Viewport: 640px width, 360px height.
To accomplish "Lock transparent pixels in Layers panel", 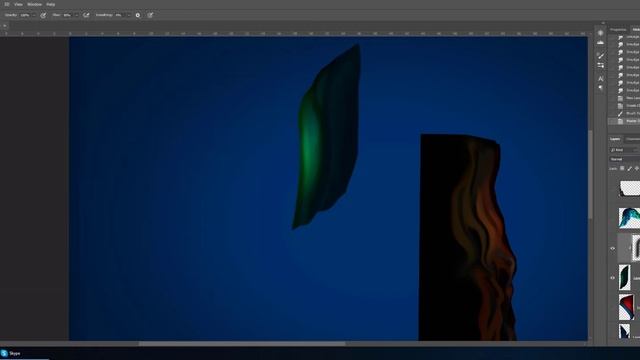I will [x=622, y=168].
